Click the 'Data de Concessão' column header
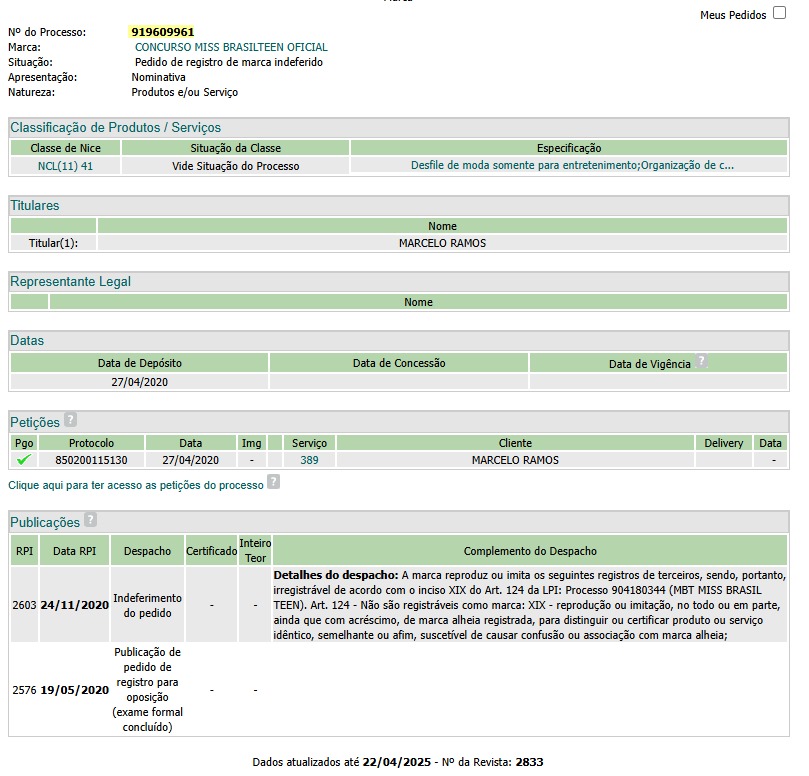The width and height of the screenshot is (809, 776). click(x=399, y=363)
